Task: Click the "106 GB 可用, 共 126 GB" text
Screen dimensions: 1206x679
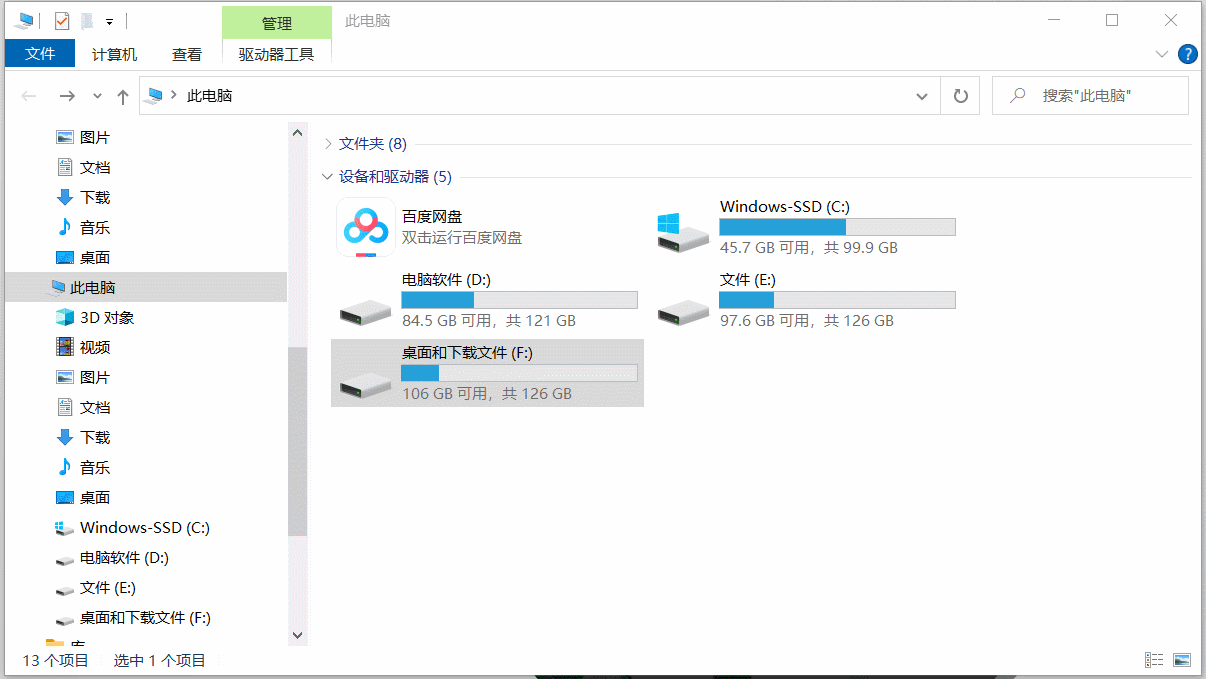Action: coord(486,393)
